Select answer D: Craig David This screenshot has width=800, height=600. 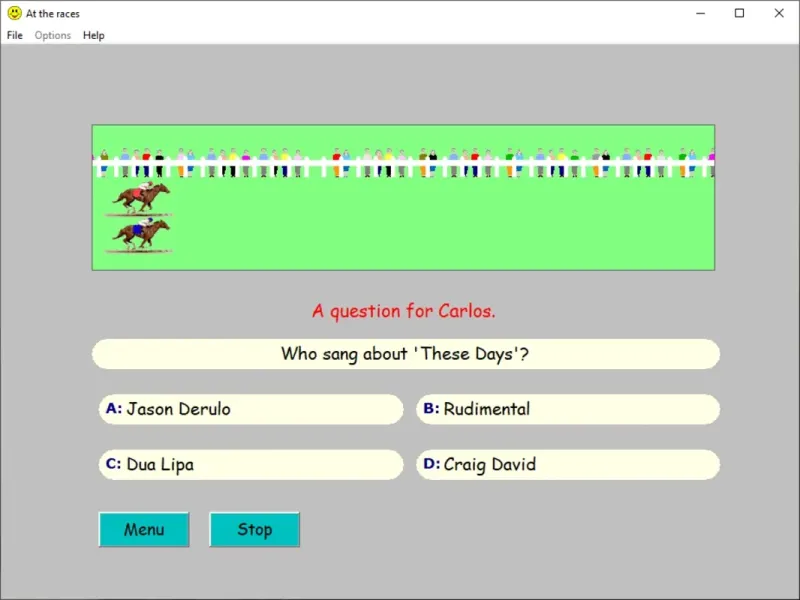pos(568,464)
